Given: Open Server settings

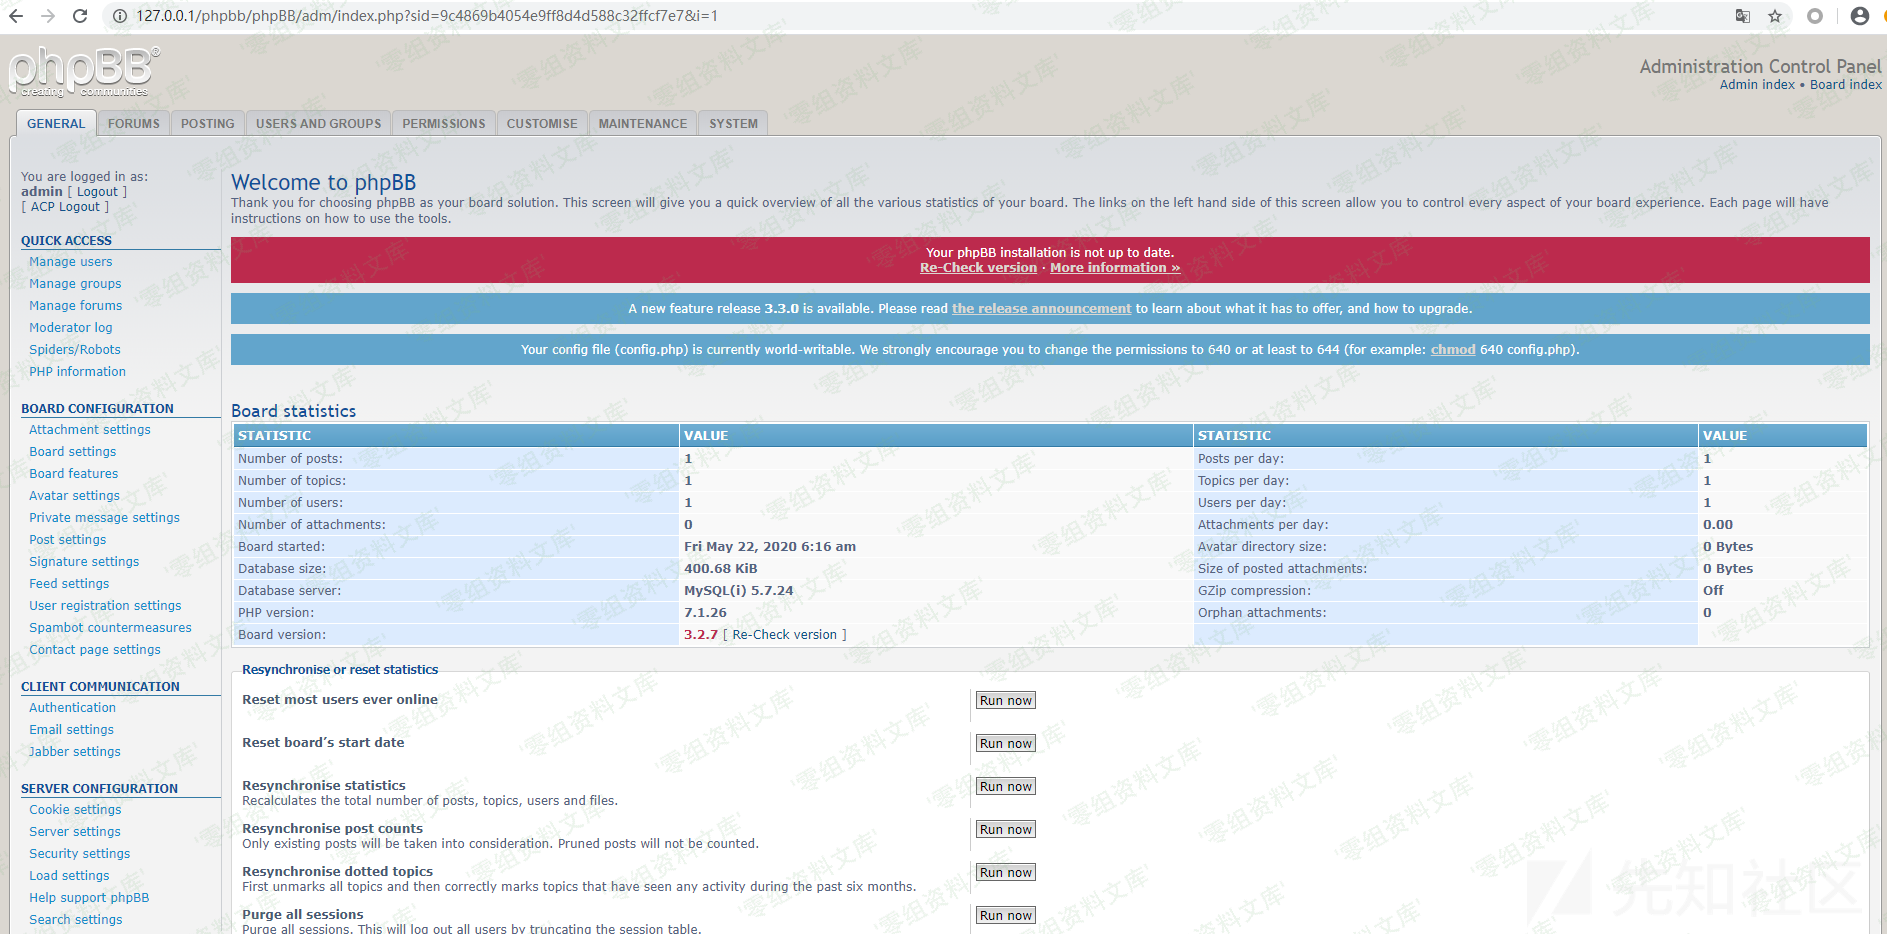Looking at the screenshot, I should [75, 832].
